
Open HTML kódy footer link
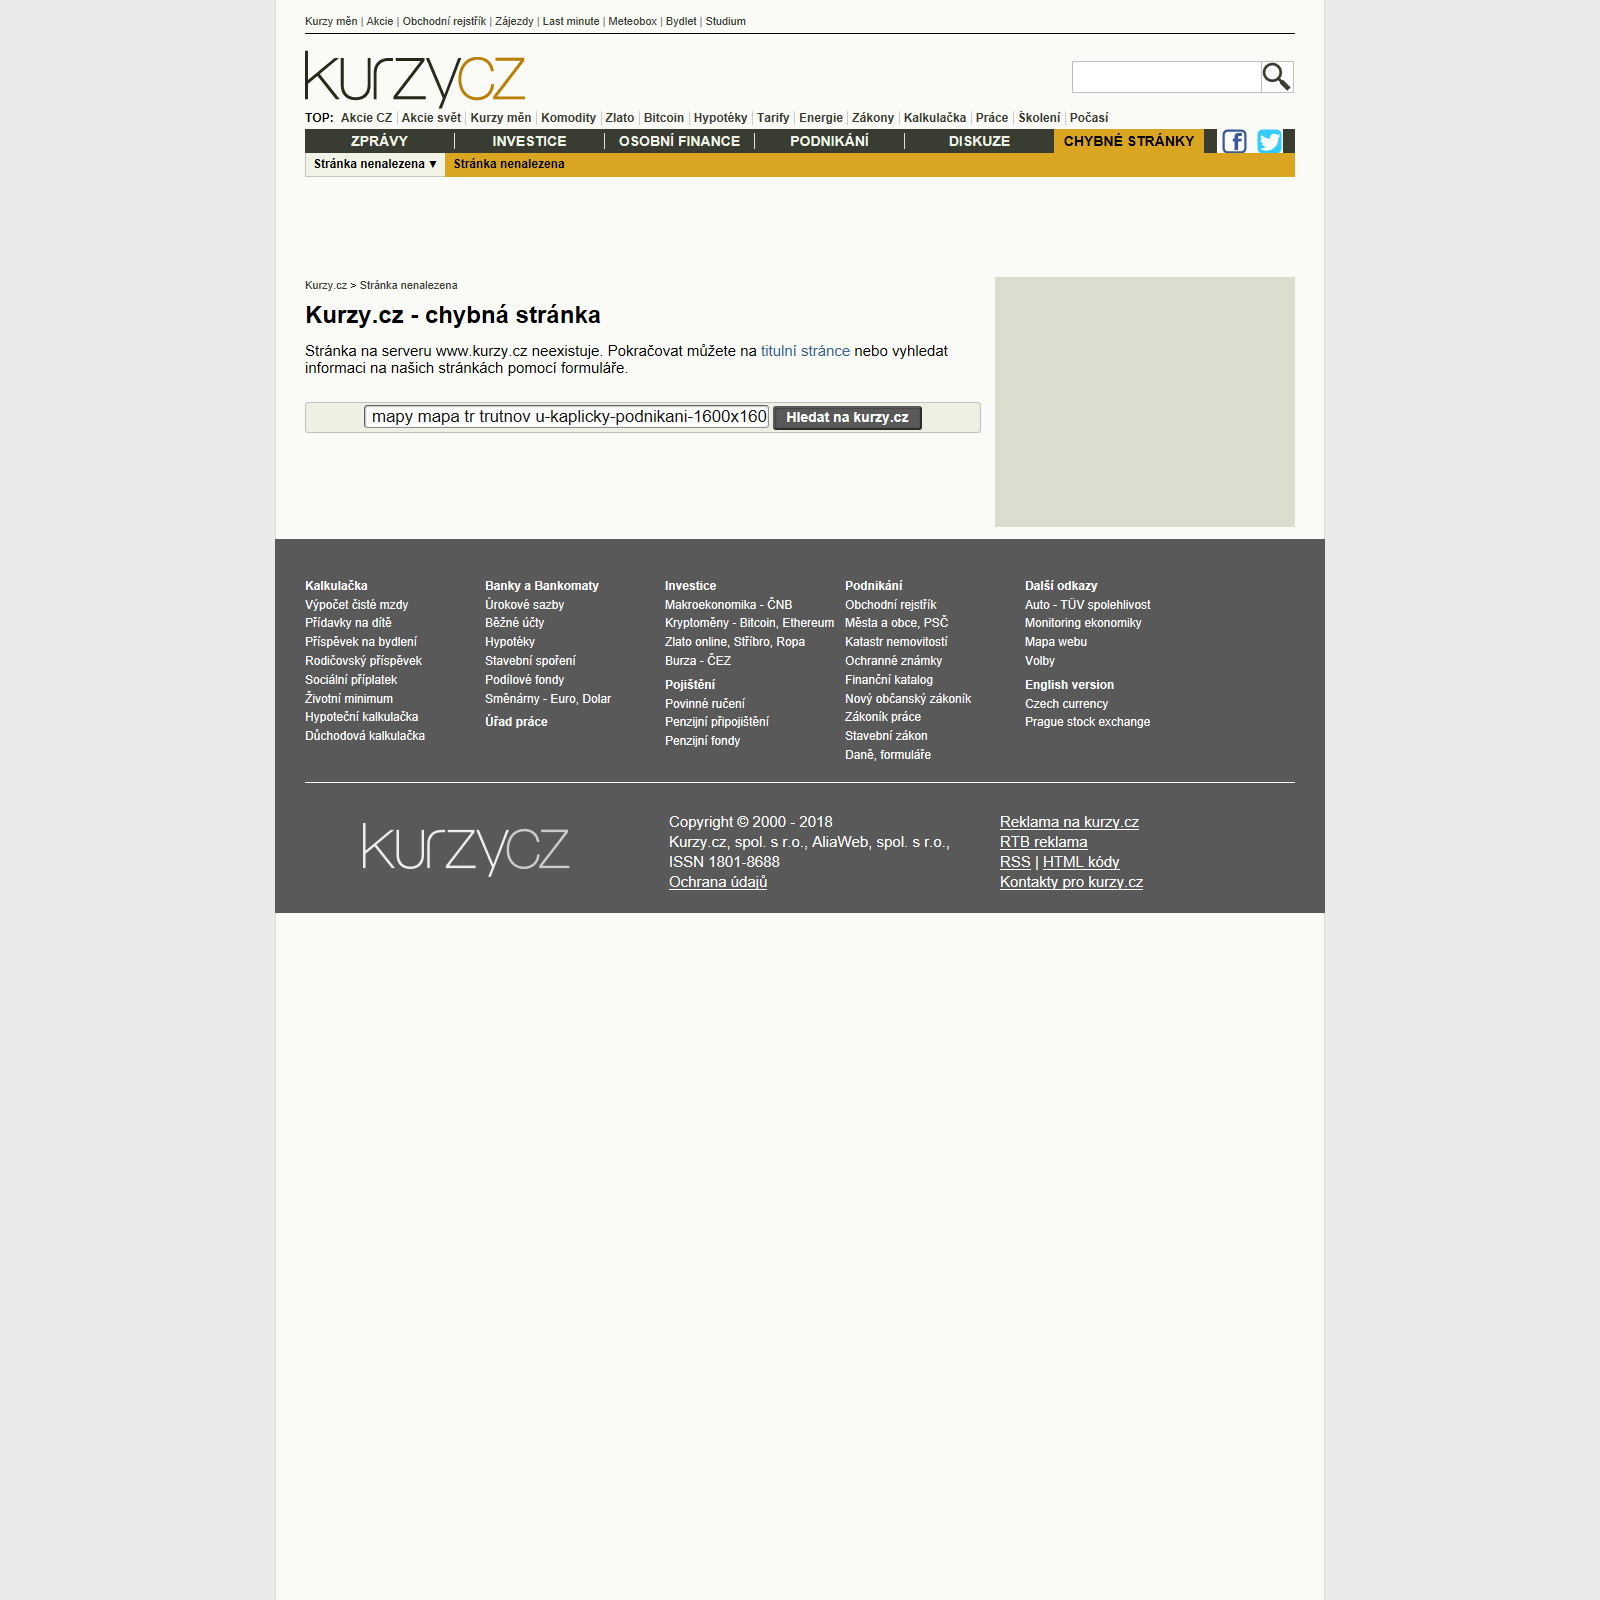1081,862
